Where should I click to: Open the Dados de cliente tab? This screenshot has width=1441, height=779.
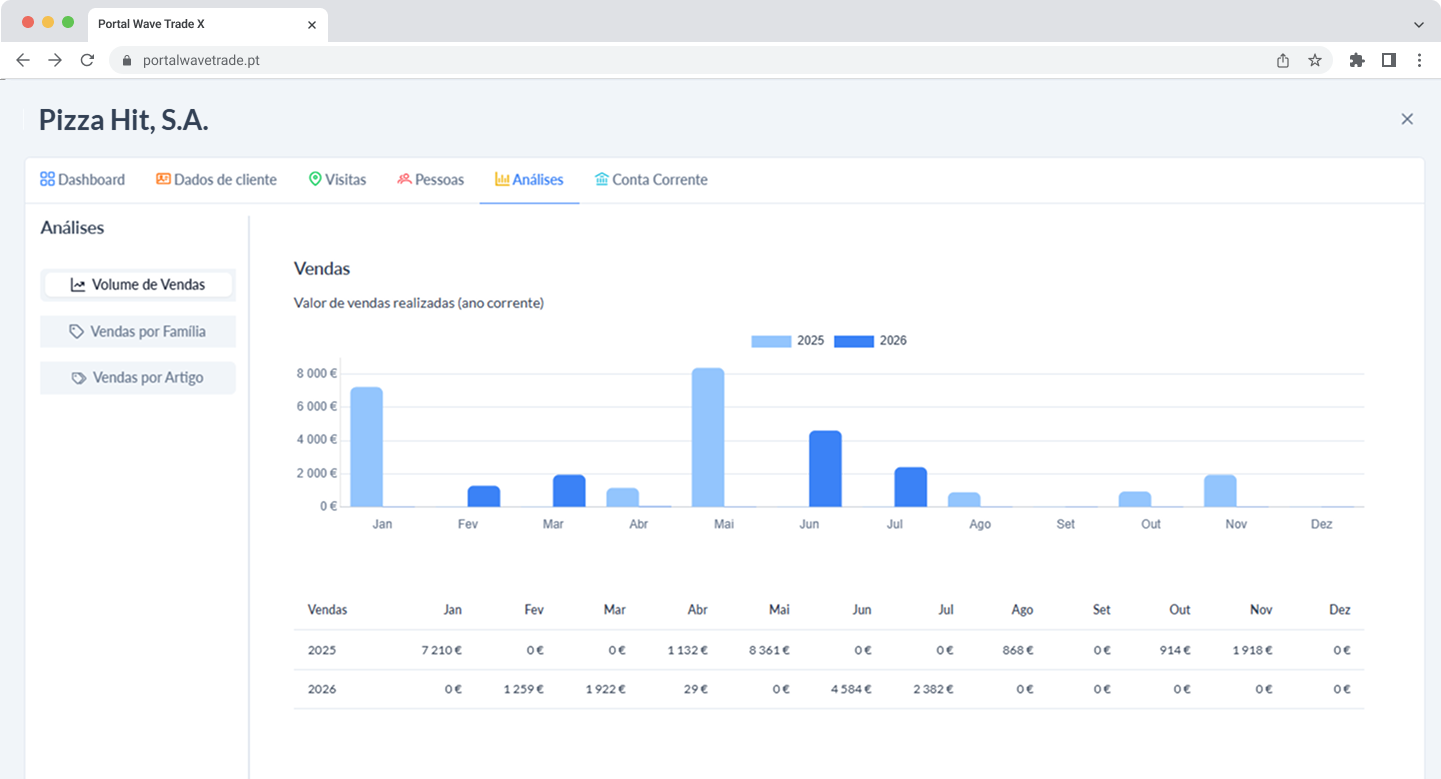coord(216,180)
